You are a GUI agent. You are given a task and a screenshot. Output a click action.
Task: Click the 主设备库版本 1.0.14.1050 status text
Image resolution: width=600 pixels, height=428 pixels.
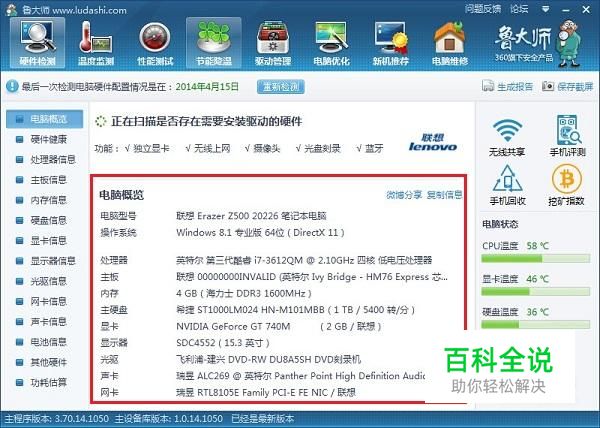coord(169,419)
